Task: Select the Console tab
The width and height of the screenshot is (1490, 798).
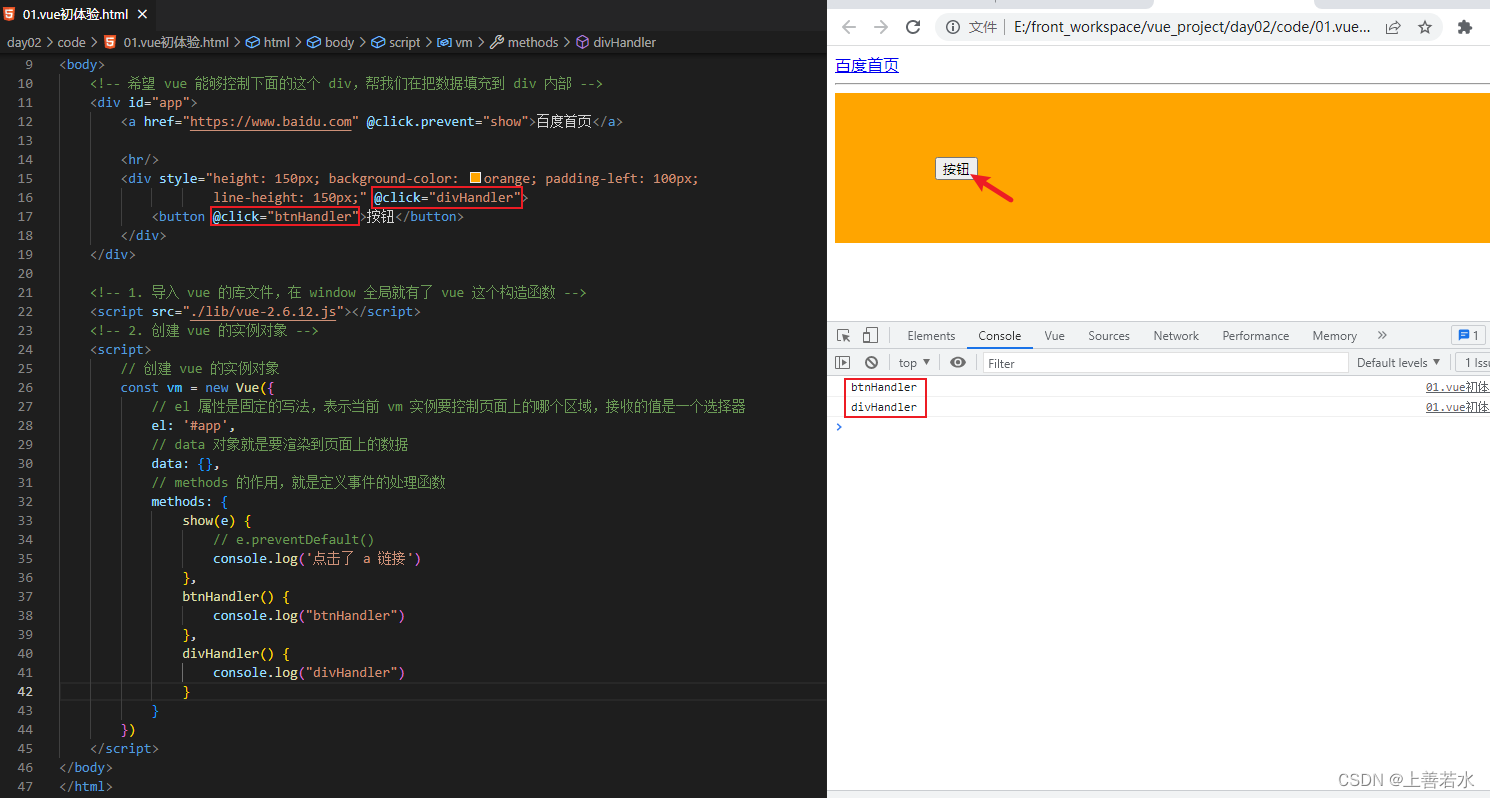Action: (1000, 335)
